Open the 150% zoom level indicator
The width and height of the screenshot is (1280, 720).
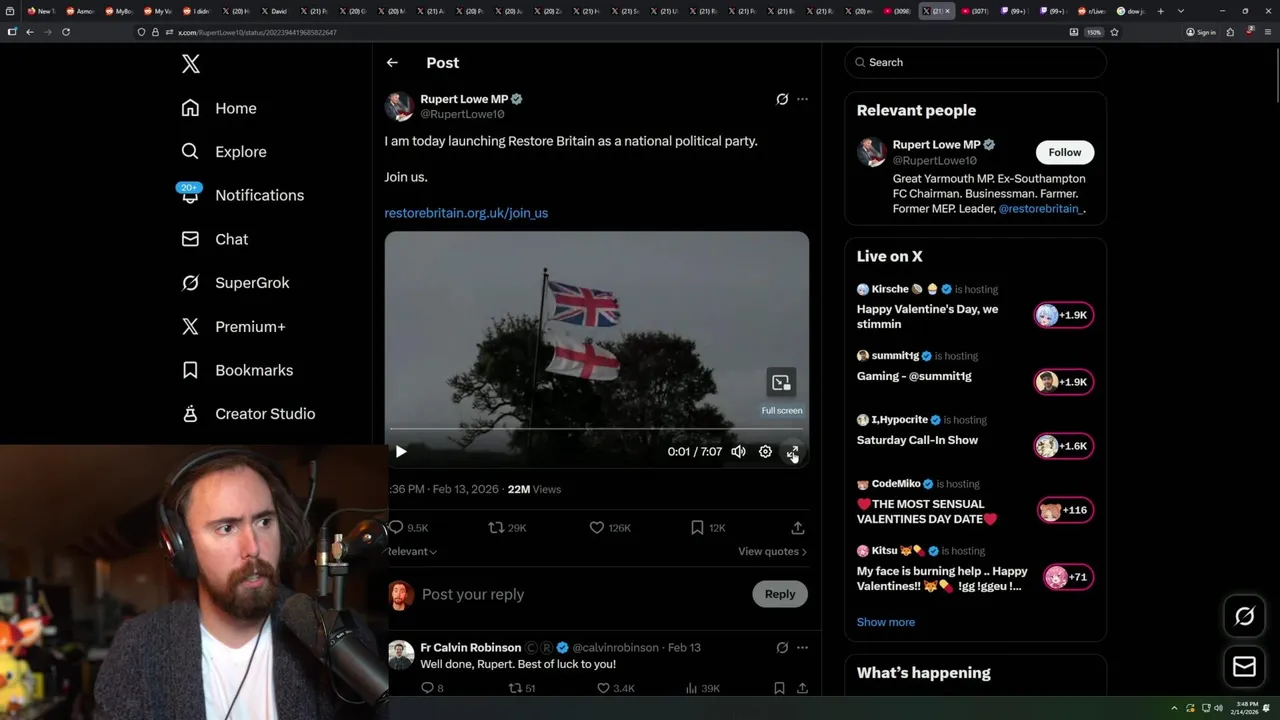click(1094, 32)
